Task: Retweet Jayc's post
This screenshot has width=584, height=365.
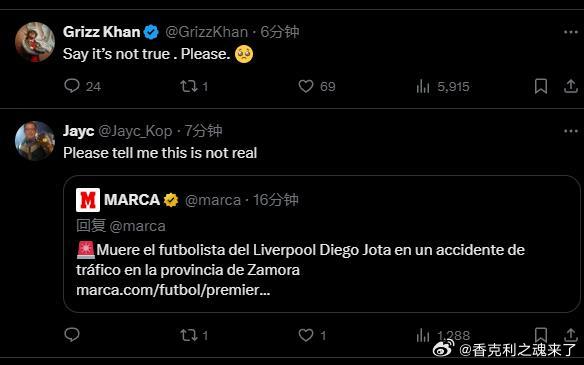Action: 189,335
